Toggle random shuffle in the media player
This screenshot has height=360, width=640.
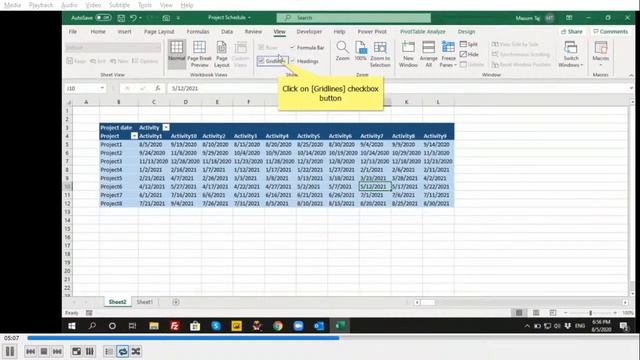point(136,351)
